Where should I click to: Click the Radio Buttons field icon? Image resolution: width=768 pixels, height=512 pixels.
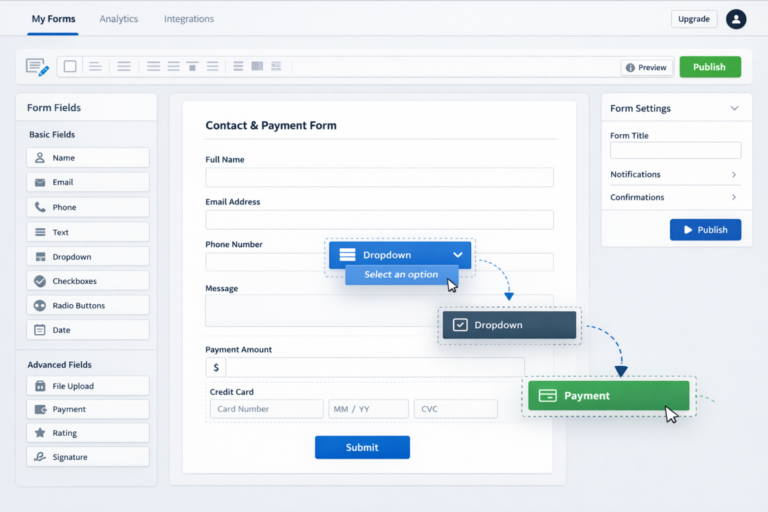[40, 306]
